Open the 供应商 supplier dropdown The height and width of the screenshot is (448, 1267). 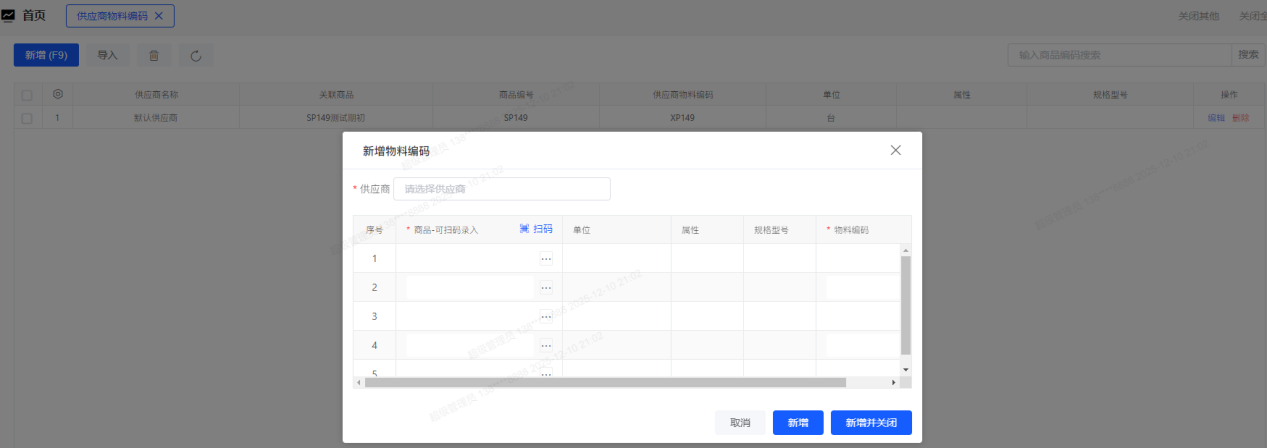pos(501,189)
